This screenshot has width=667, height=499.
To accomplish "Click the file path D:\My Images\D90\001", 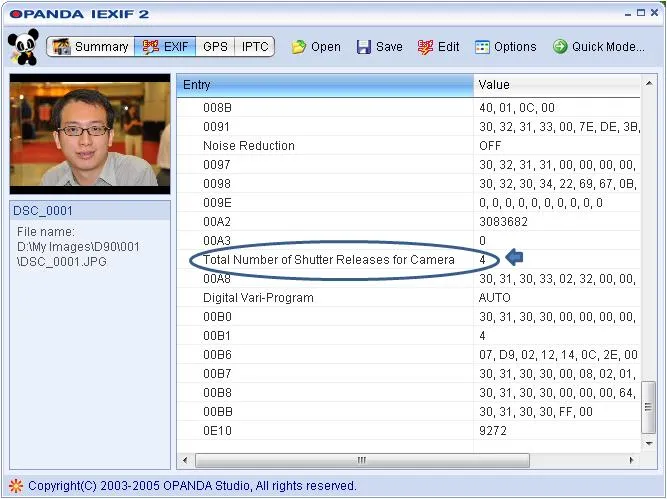I will (78, 247).
